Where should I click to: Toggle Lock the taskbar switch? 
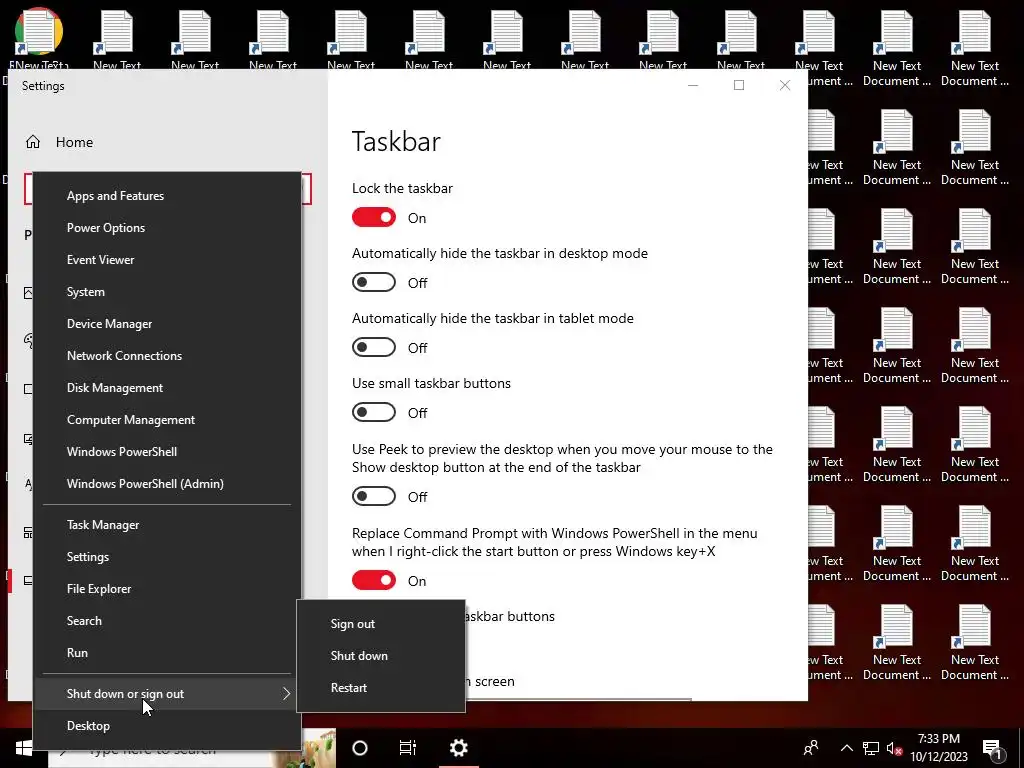374,217
